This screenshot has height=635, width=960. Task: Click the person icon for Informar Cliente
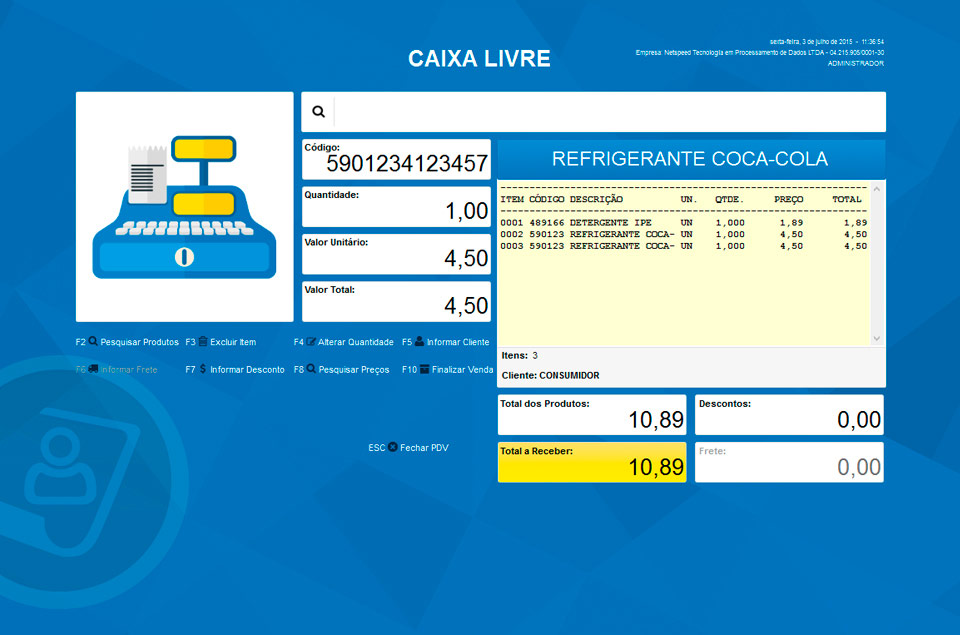(x=419, y=341)
